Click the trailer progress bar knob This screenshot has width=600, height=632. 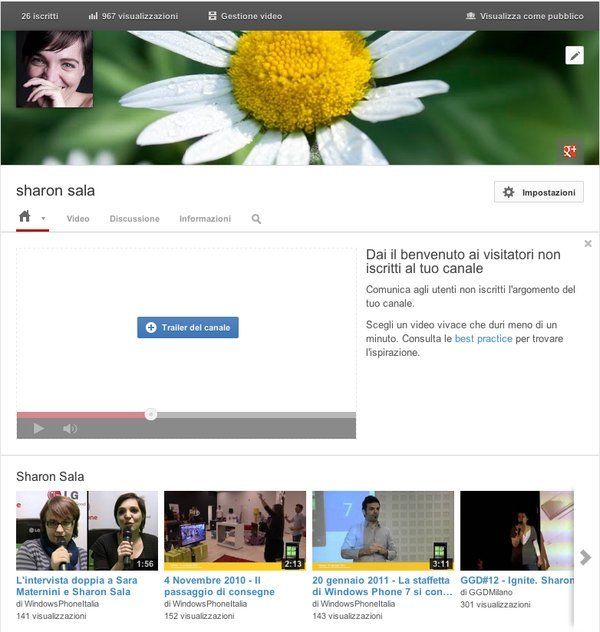click(151, 414)
